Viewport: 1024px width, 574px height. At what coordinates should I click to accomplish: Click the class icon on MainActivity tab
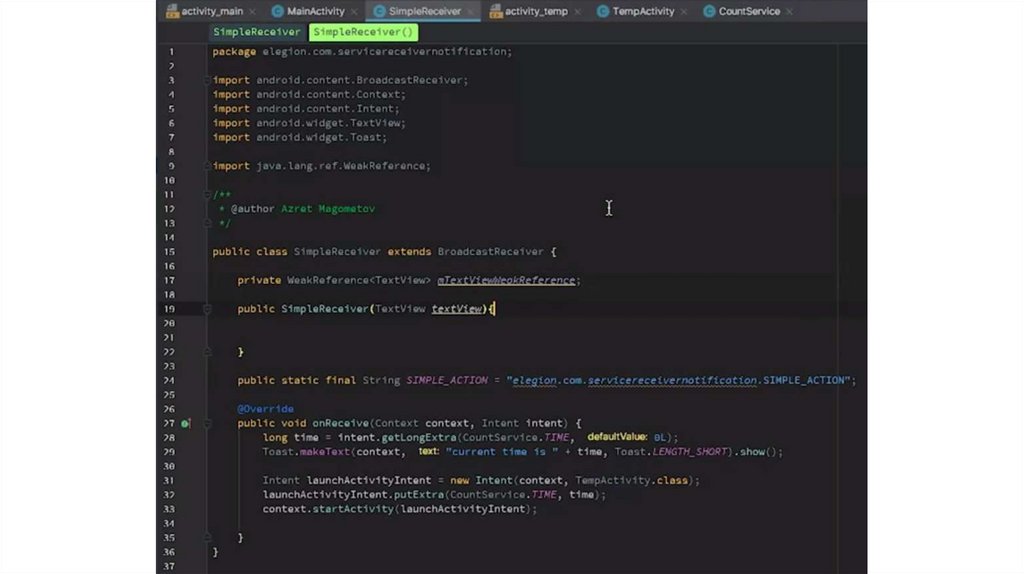[x=277, y=11]
